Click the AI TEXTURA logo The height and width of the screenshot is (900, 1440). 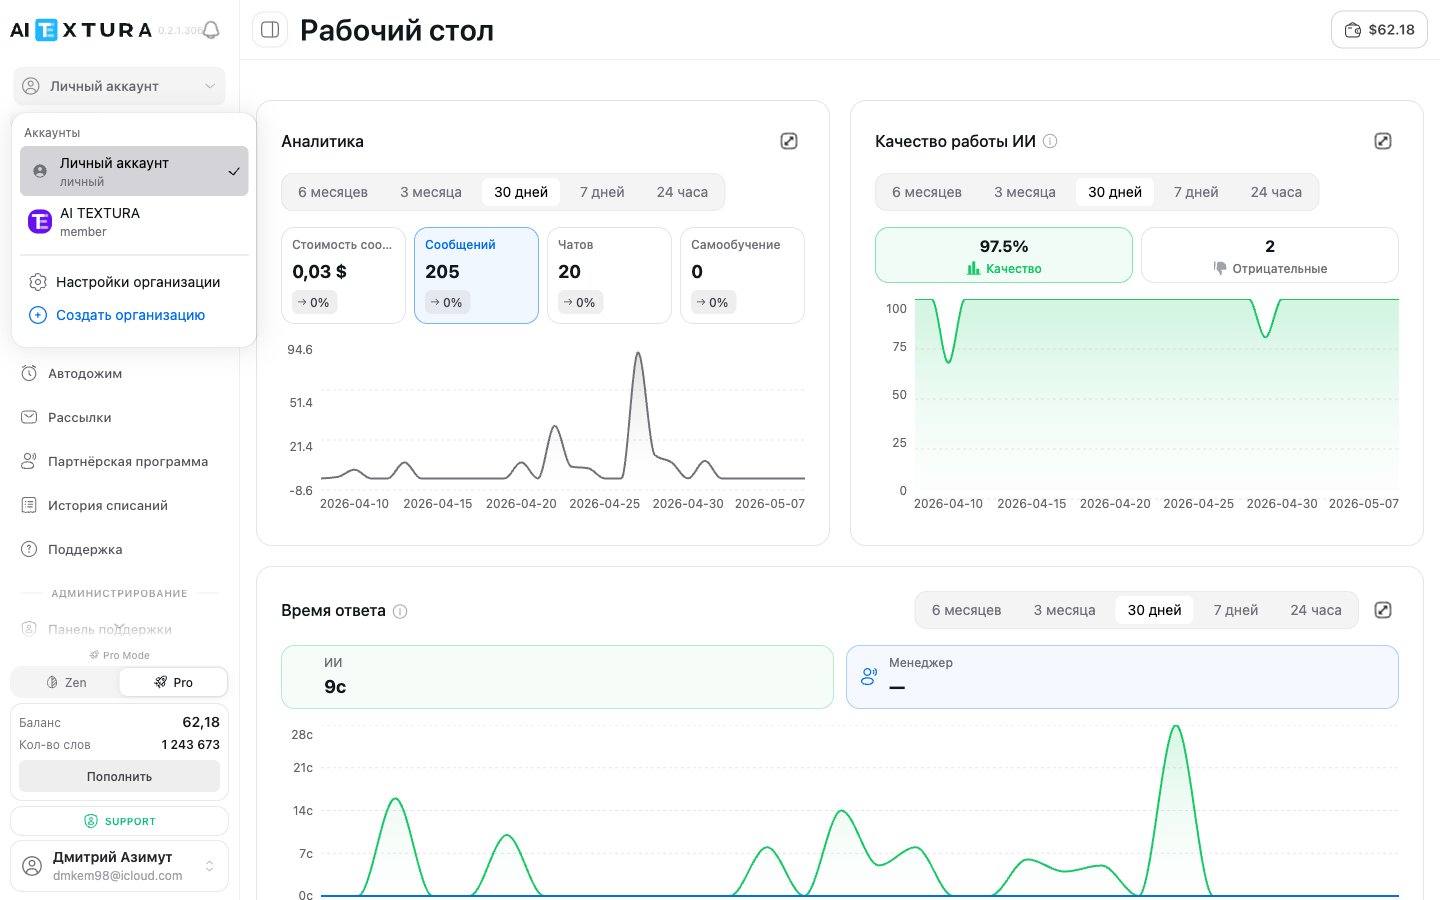tap(81, 30)
